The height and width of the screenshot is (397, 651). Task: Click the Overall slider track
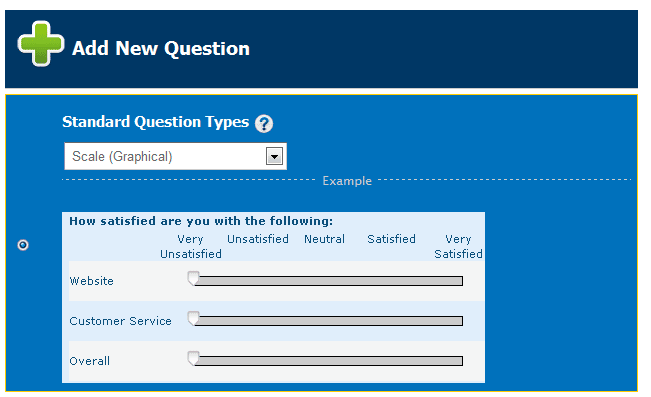[x=328, y=361]
